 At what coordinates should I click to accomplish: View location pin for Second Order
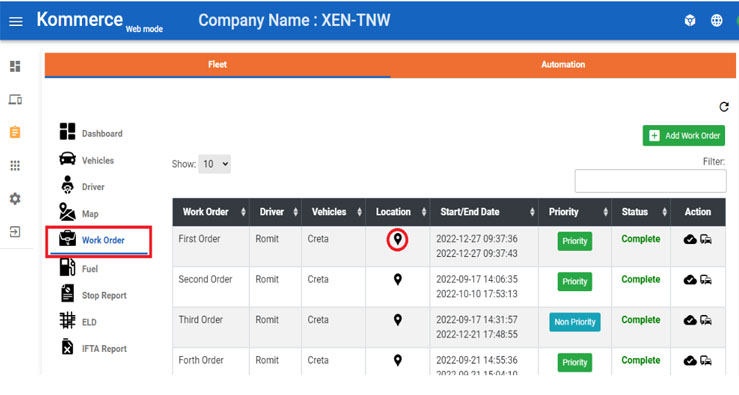tap(398, 280)
